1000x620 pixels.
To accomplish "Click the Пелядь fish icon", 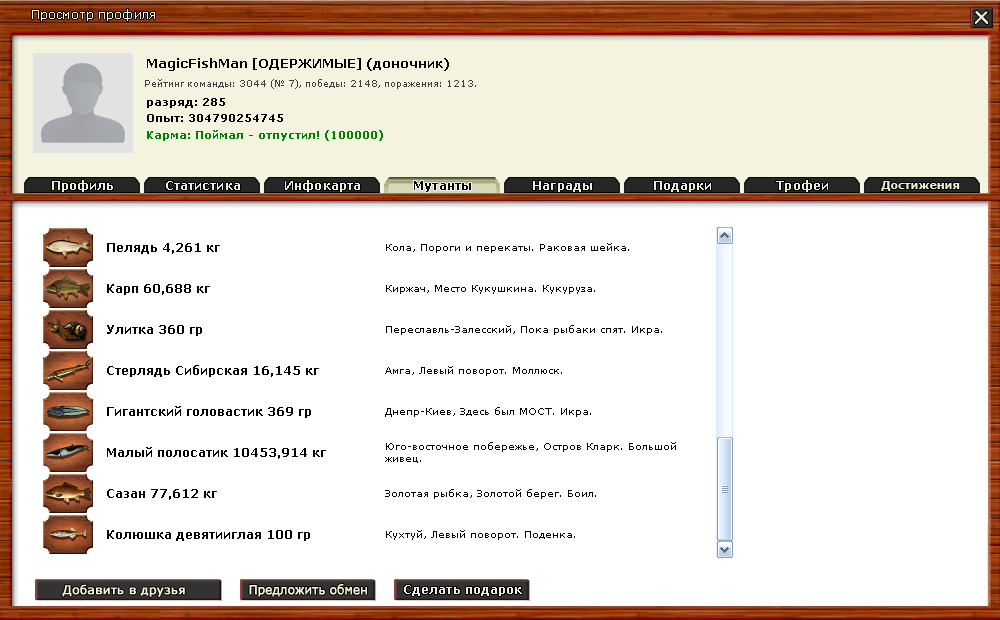I will point(68,247).
